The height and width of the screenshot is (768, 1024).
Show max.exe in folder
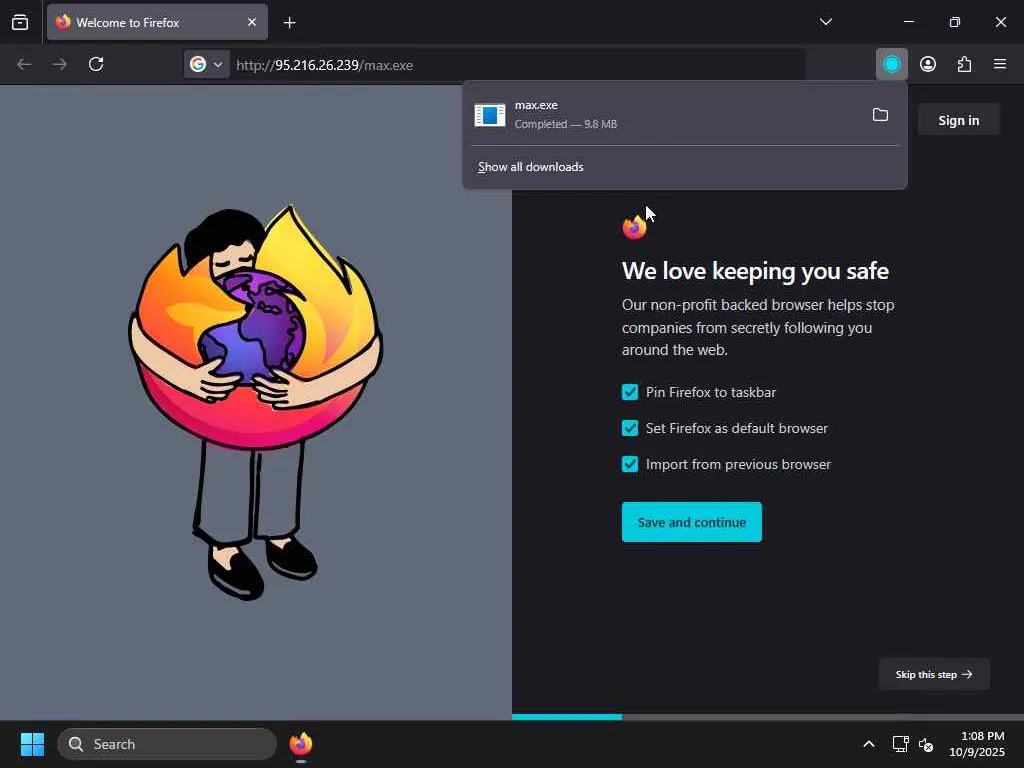click(x=880, y=115)
